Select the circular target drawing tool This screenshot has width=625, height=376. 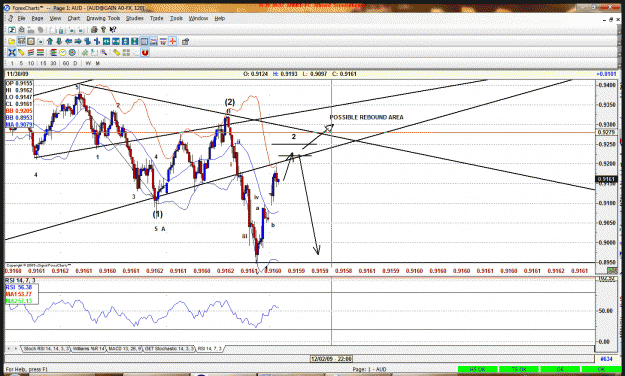pyautogui.click(x=72, y=52)
